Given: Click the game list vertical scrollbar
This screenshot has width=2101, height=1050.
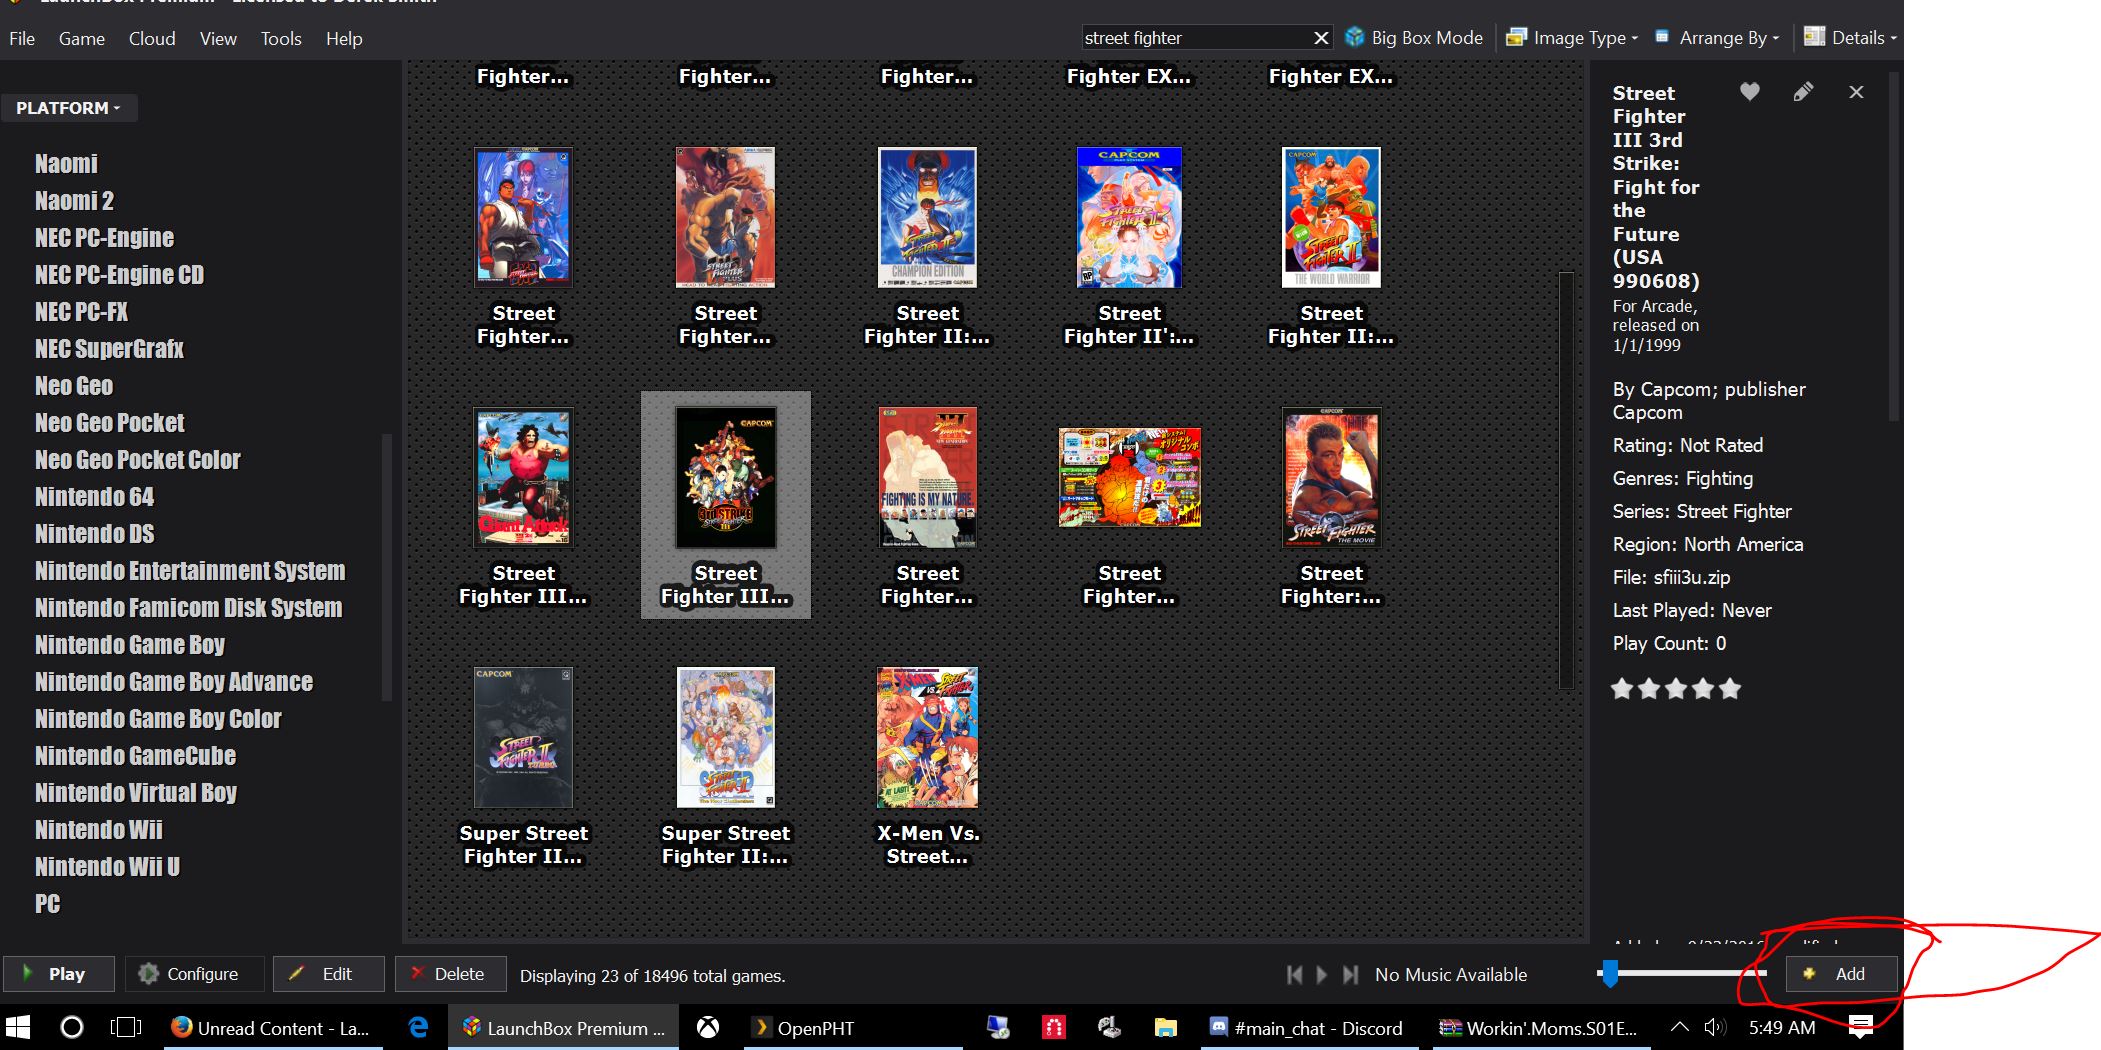Looking at the screenshot, I should click(x=1566, y=480).
